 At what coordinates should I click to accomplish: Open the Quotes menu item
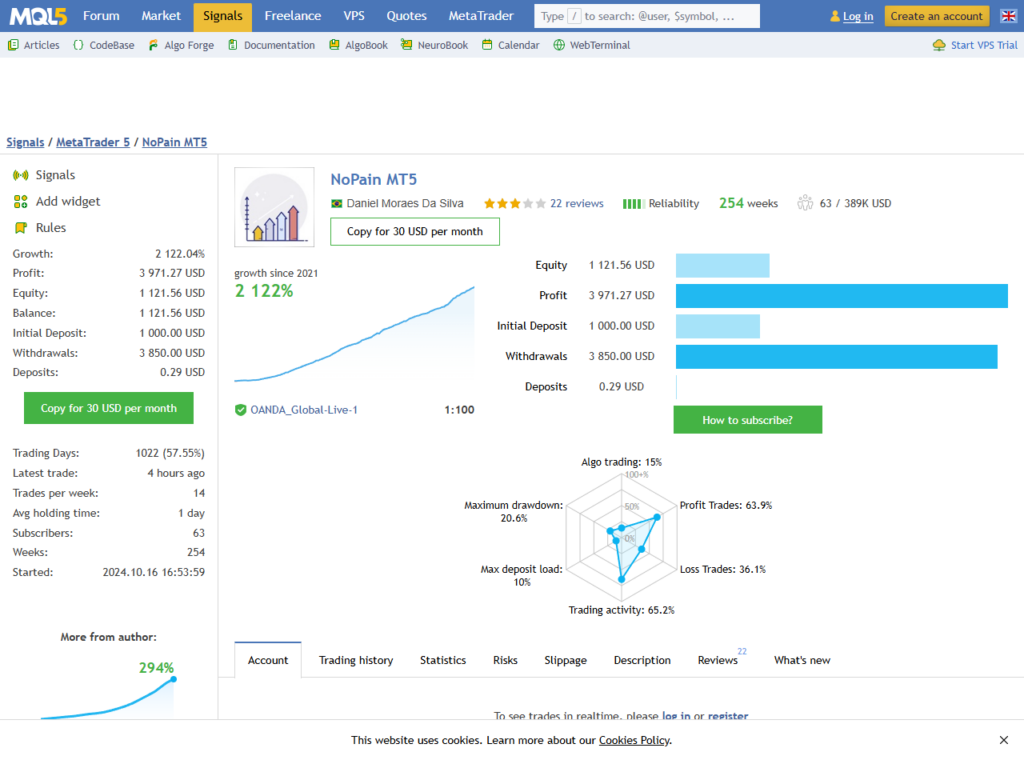click(x=406, y=16)
